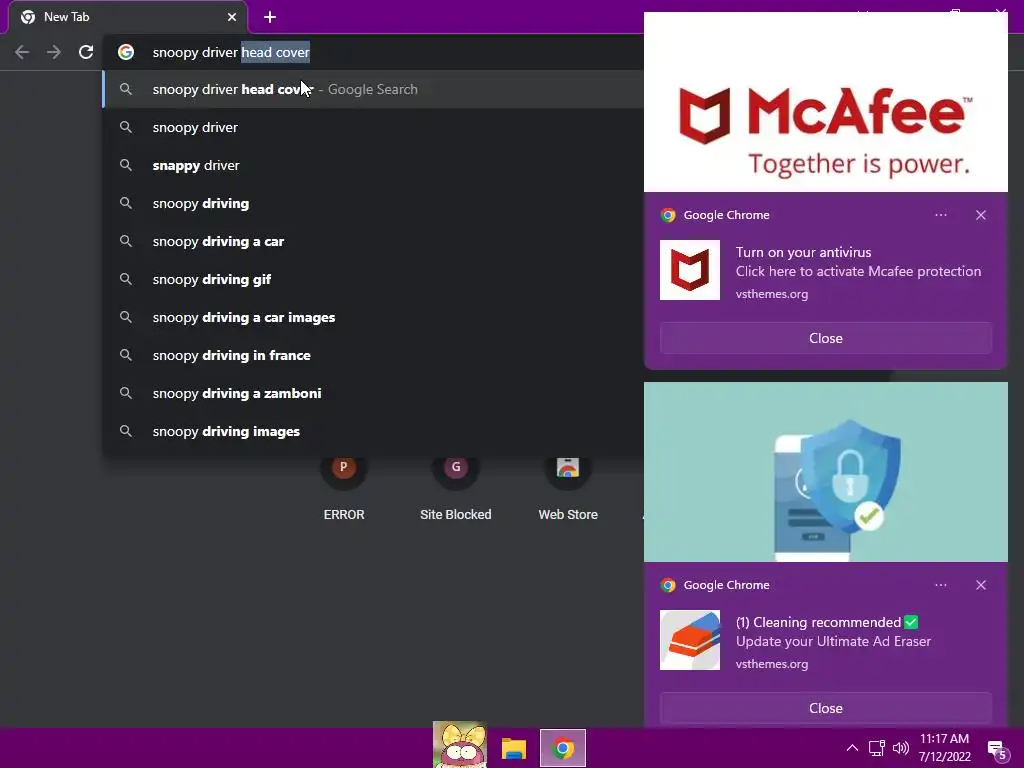Open options menu on Cleaning recommended notification
1024x768 pixels.
pos(940,585)
